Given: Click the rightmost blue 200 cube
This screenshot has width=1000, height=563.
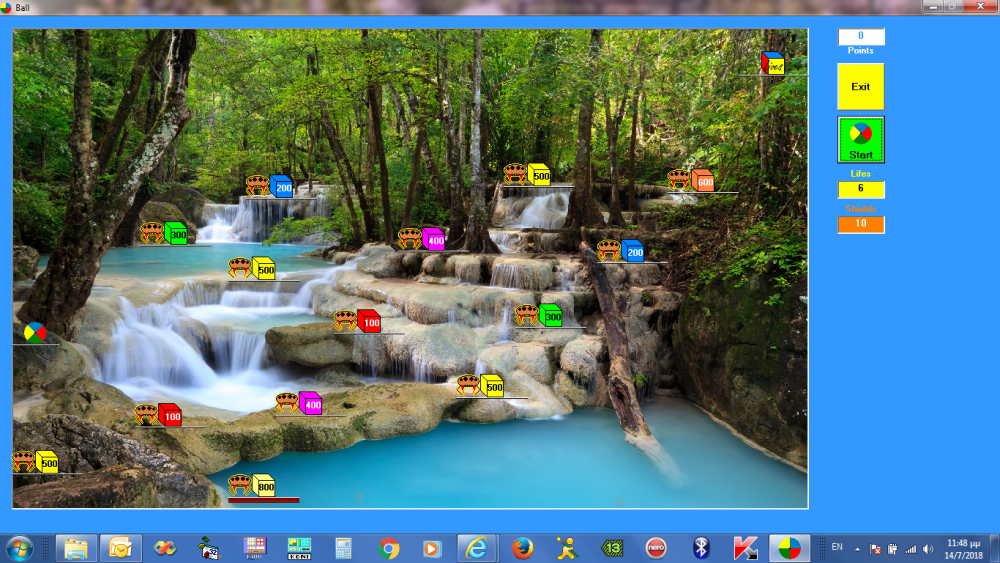Looking at the screenshot, I should [x=632, y=251].
